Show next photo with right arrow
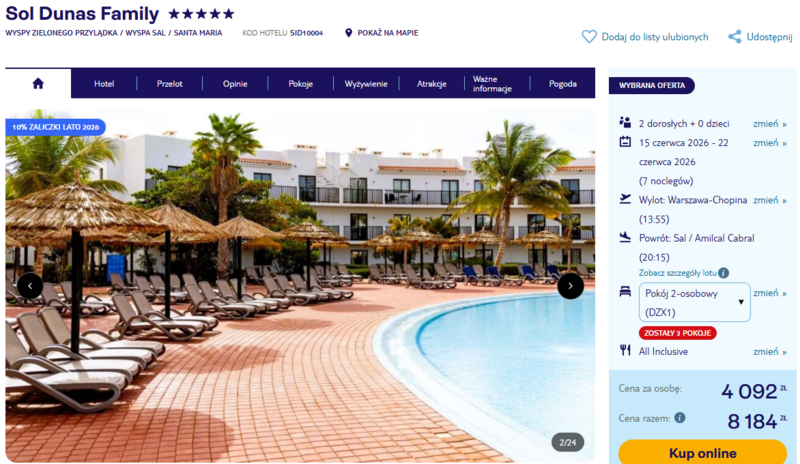This screenshot has width=800, height=464. 570,286
